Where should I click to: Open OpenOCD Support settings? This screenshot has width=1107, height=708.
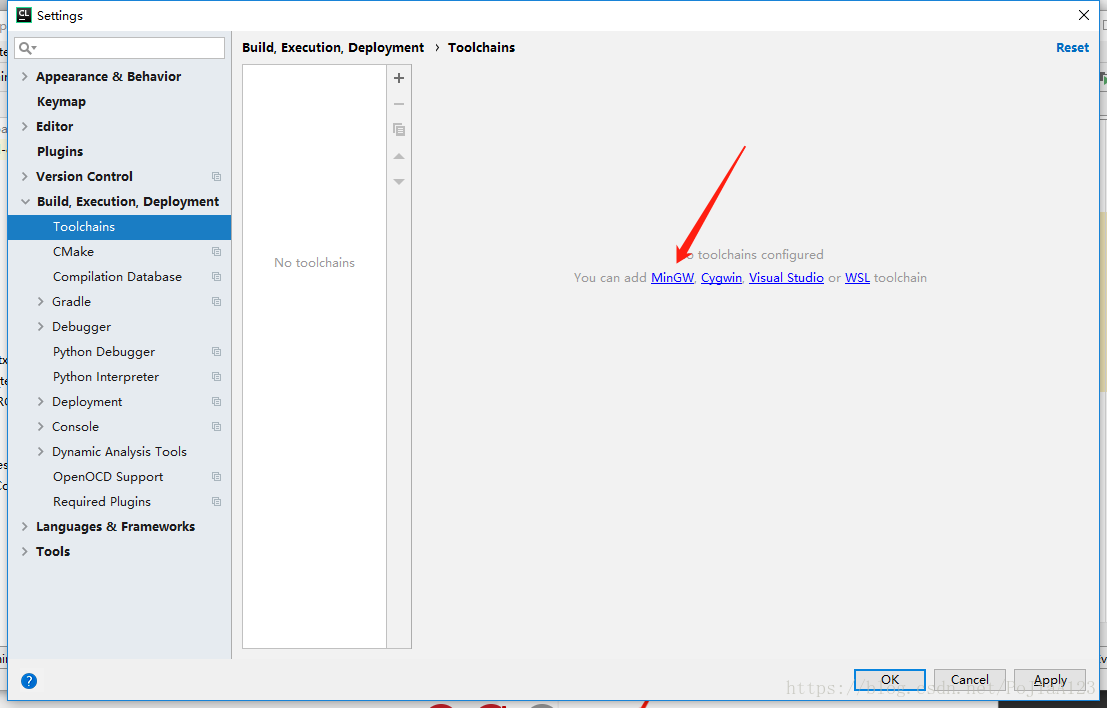108,476
